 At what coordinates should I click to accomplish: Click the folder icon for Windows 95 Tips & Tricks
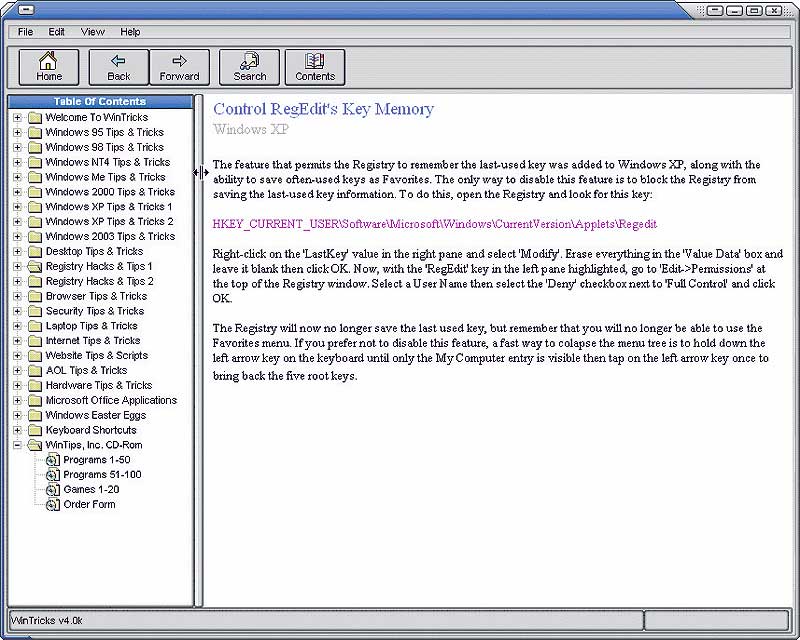tap(35, 132)
